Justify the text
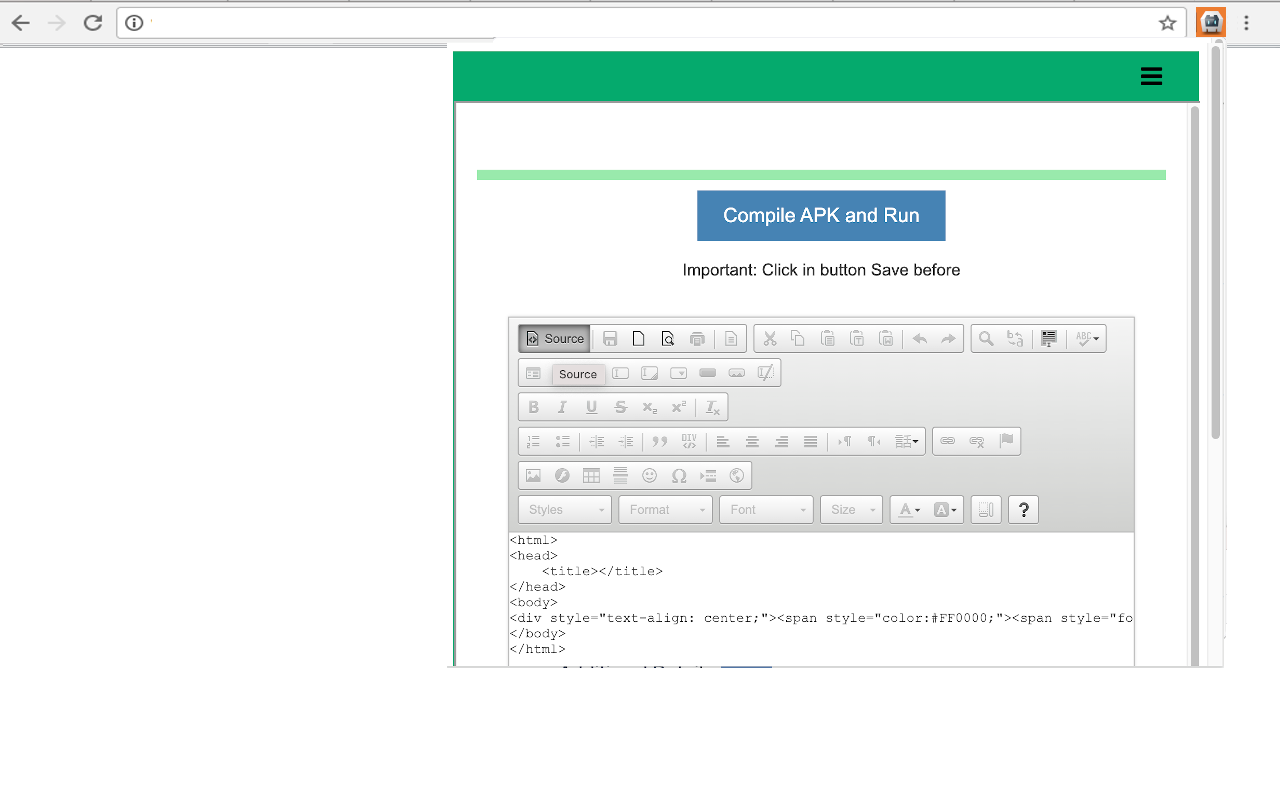 [810, 441]
